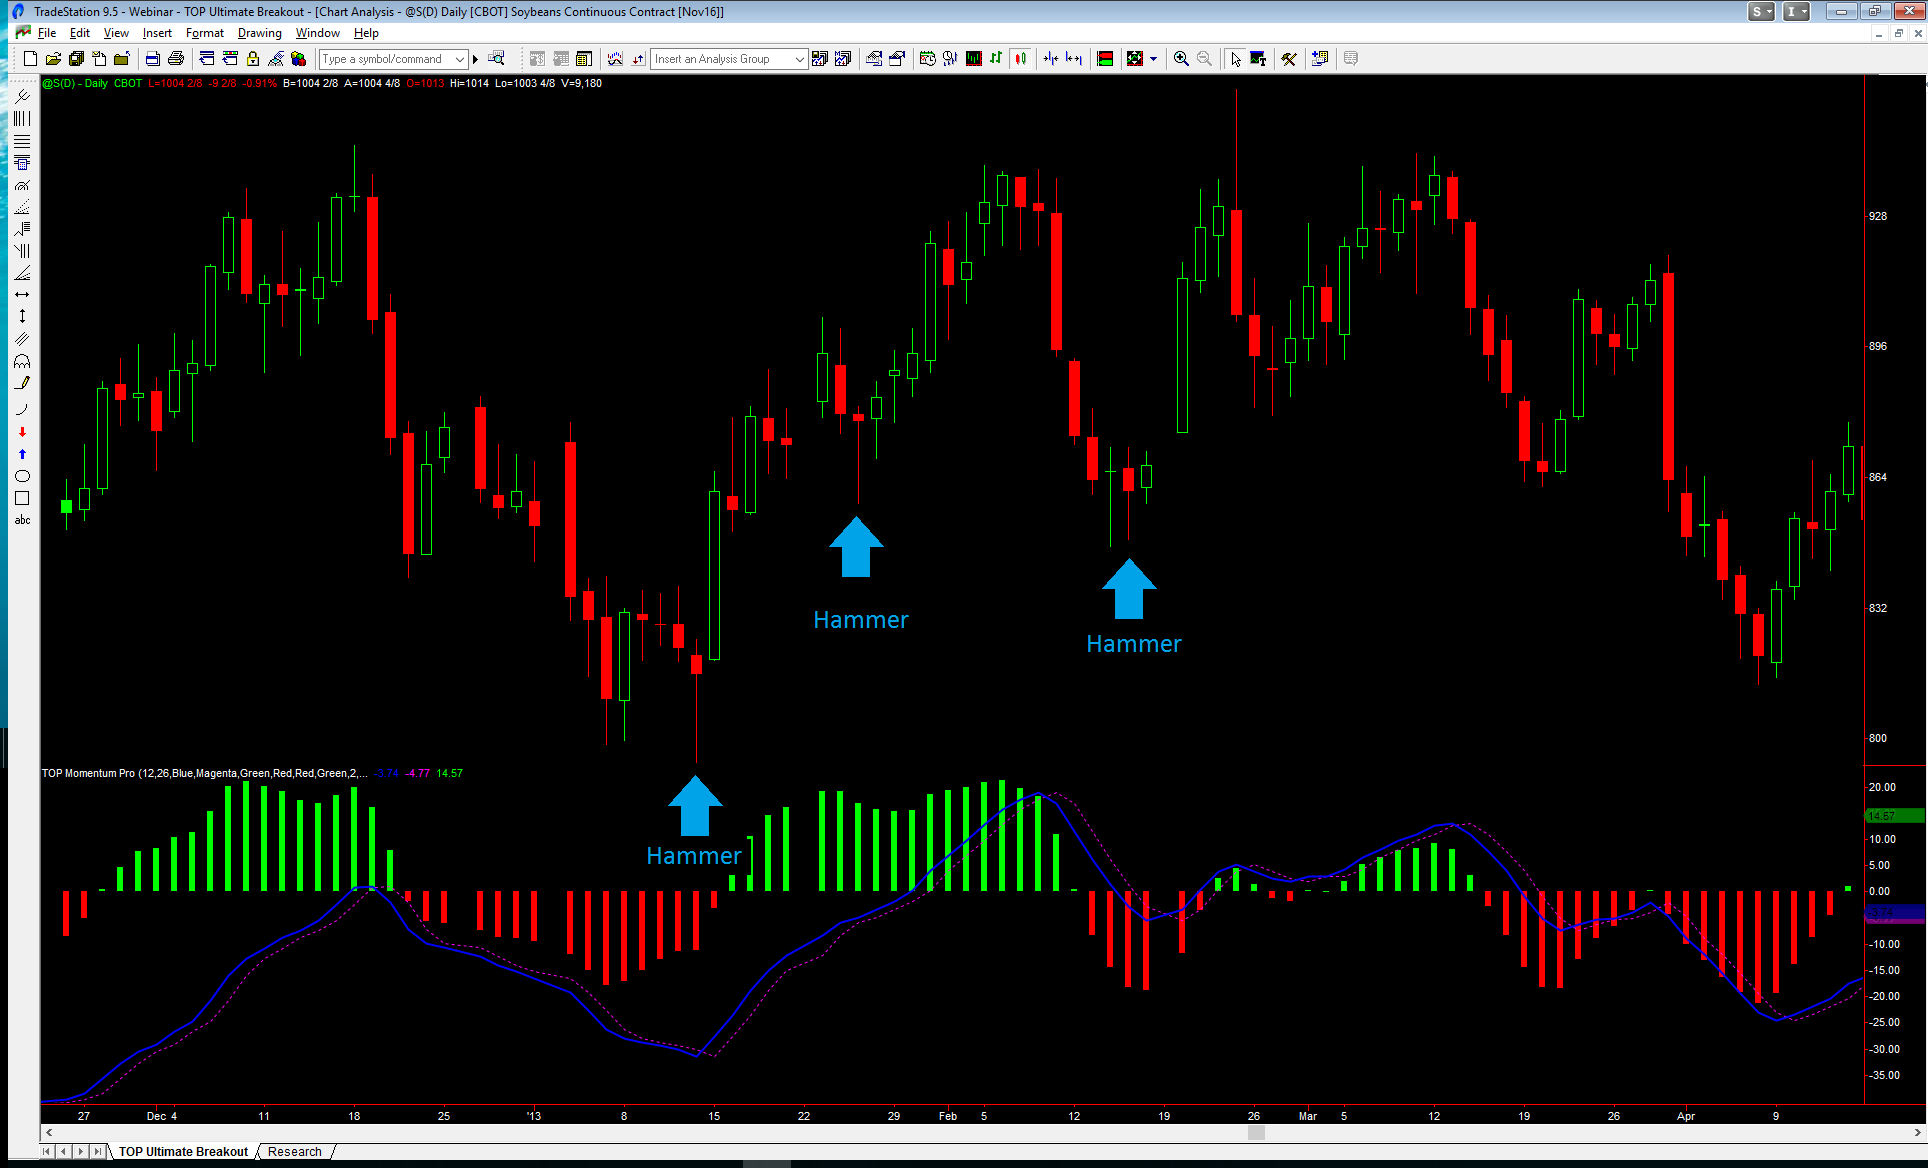The width and height of the screenshot is (1928, 1168).
Task: Open the dropdown arrow beside the expand-arrows icon
Action: [x=1154, y=59]
